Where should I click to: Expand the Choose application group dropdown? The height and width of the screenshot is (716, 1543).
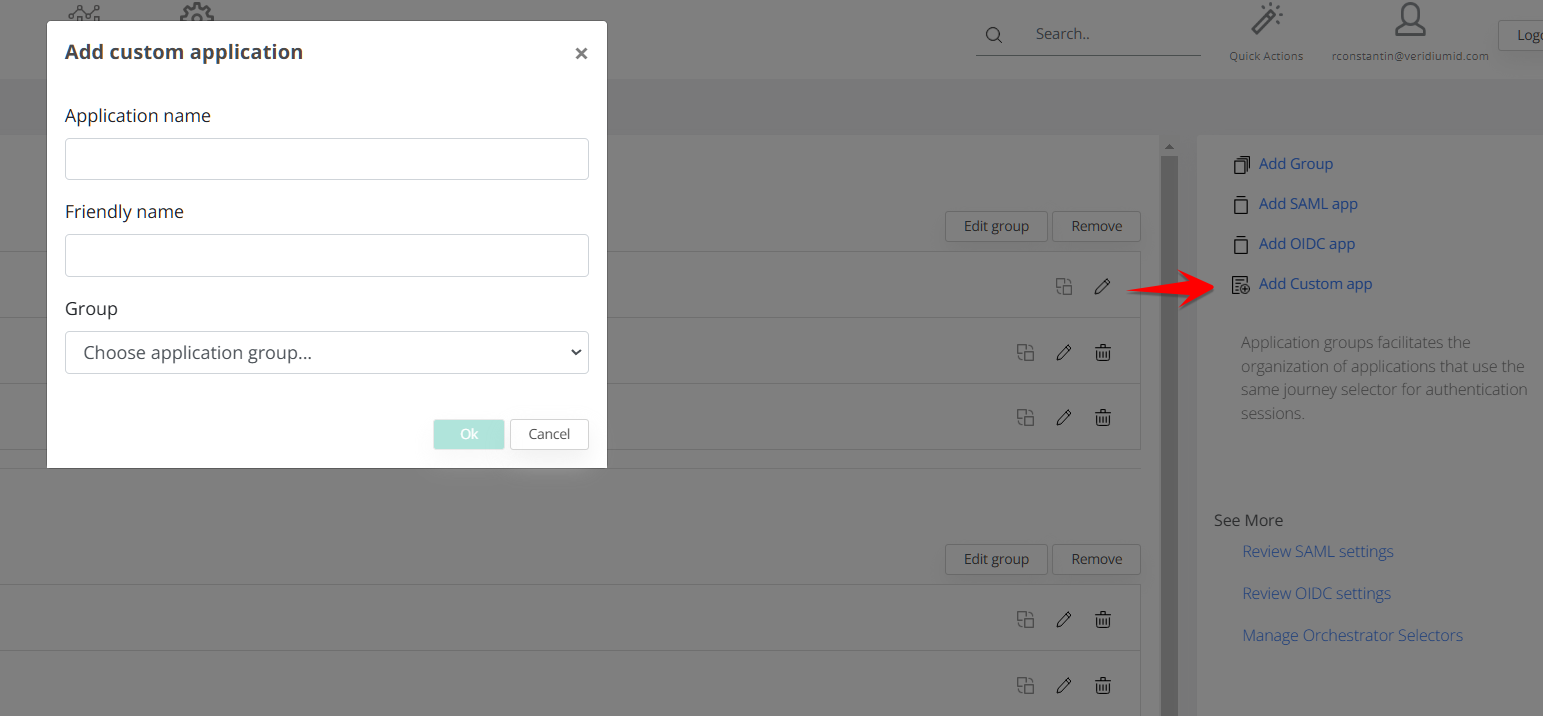pos(327,353)
